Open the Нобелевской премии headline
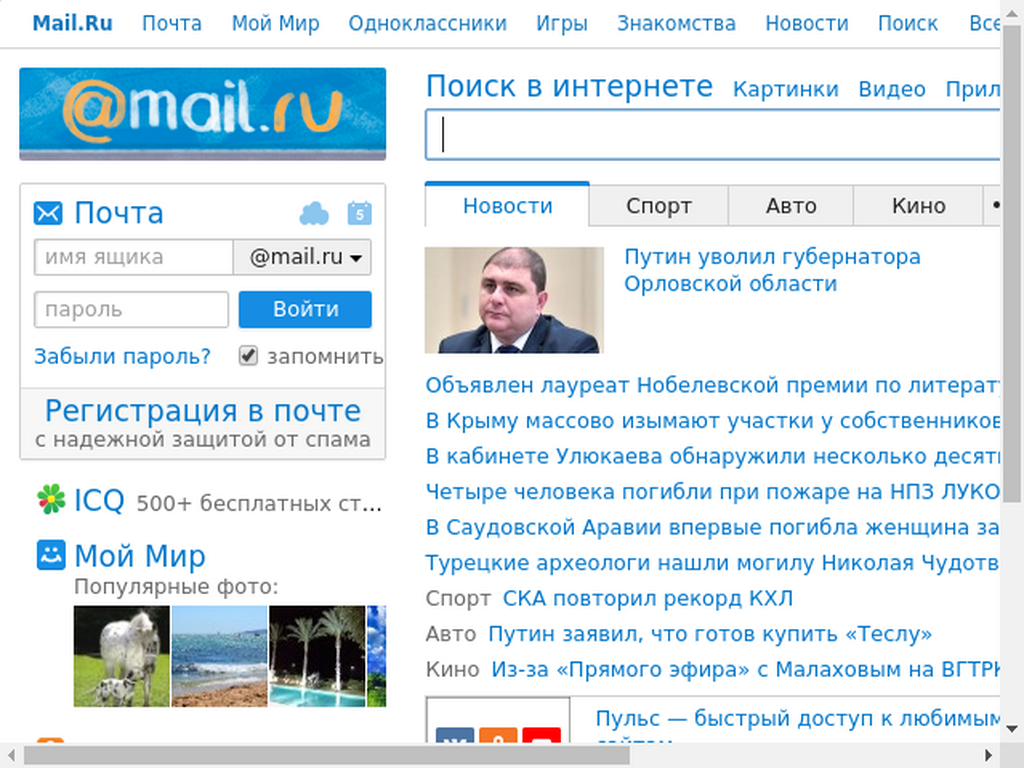The height and width of the screenshot is (768, 1024). pos(712,385)
